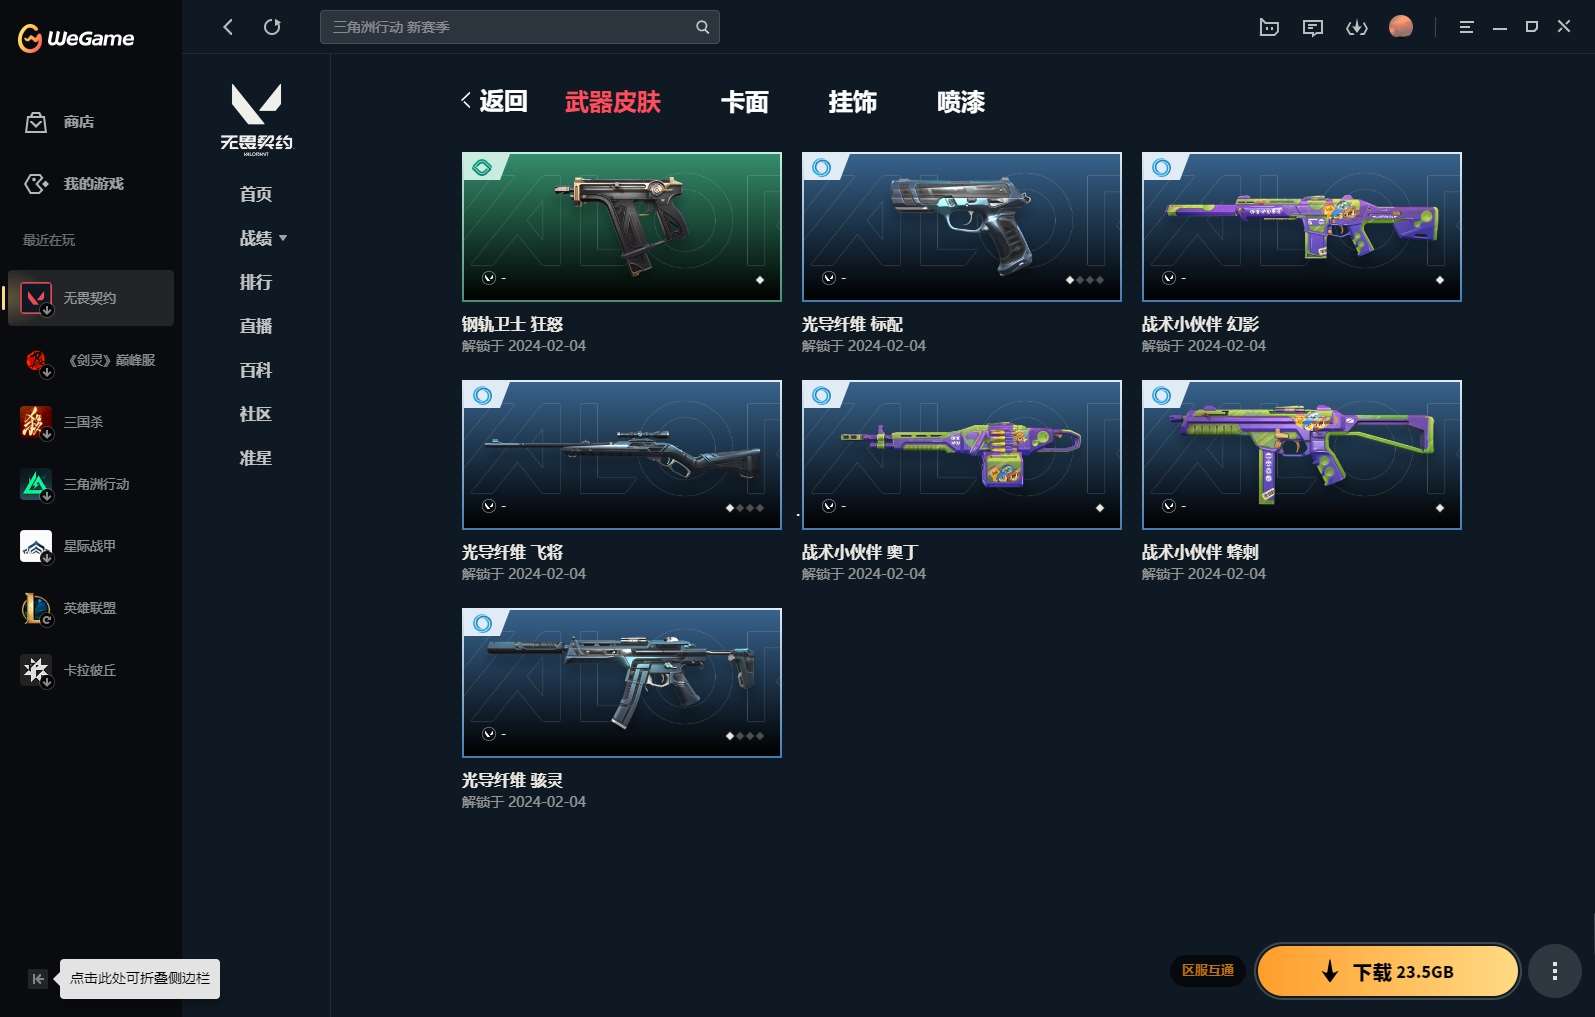Expand dropdown chevron on 钢轨卫士 狂怒 card
1595x1017 pixels.
[x=489, y=278]
